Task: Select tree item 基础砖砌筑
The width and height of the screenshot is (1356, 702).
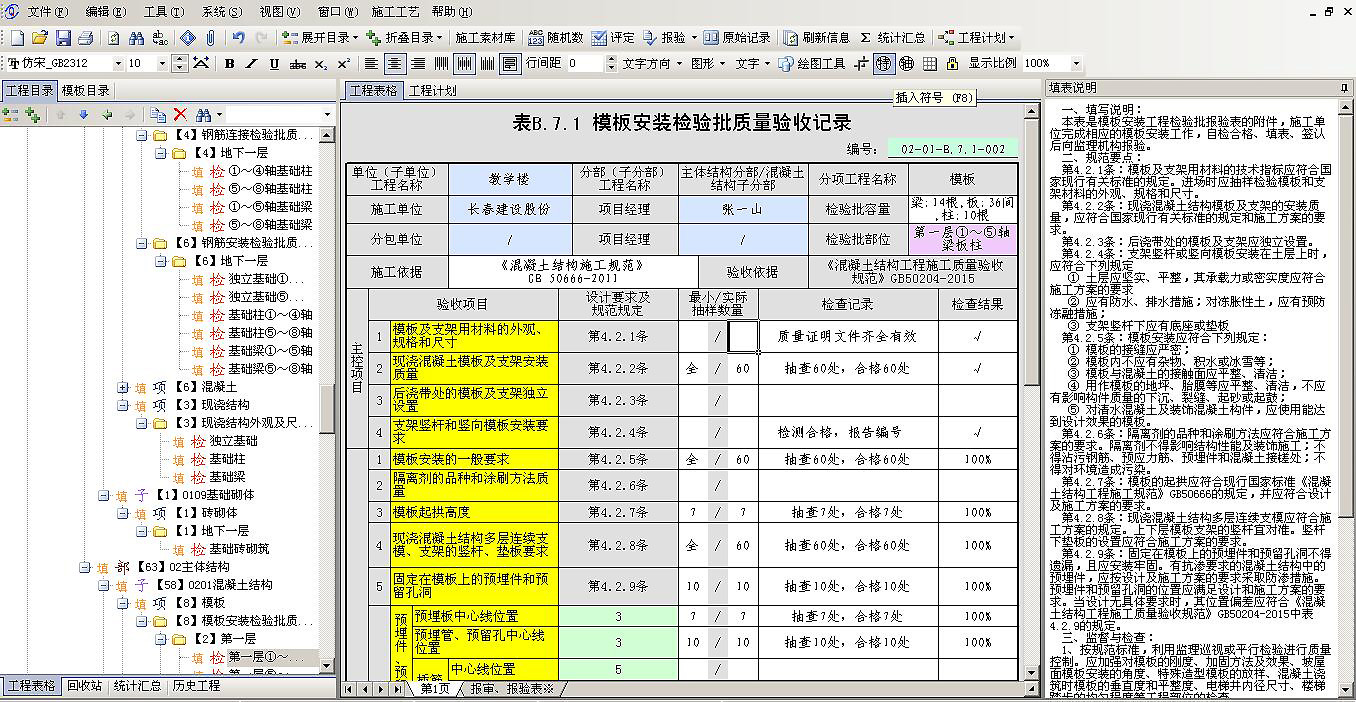Action: (x=239, y=549)
